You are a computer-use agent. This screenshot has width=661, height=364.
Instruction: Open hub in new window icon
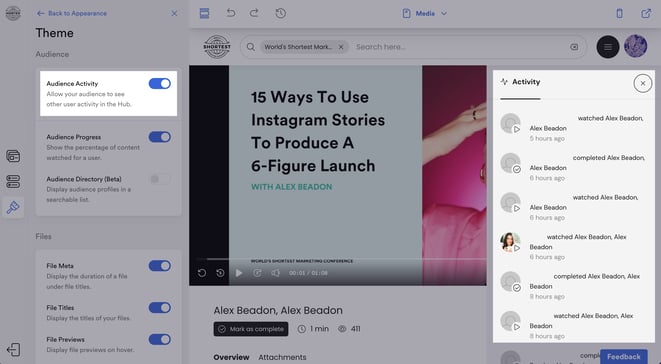tap(646, 13)
